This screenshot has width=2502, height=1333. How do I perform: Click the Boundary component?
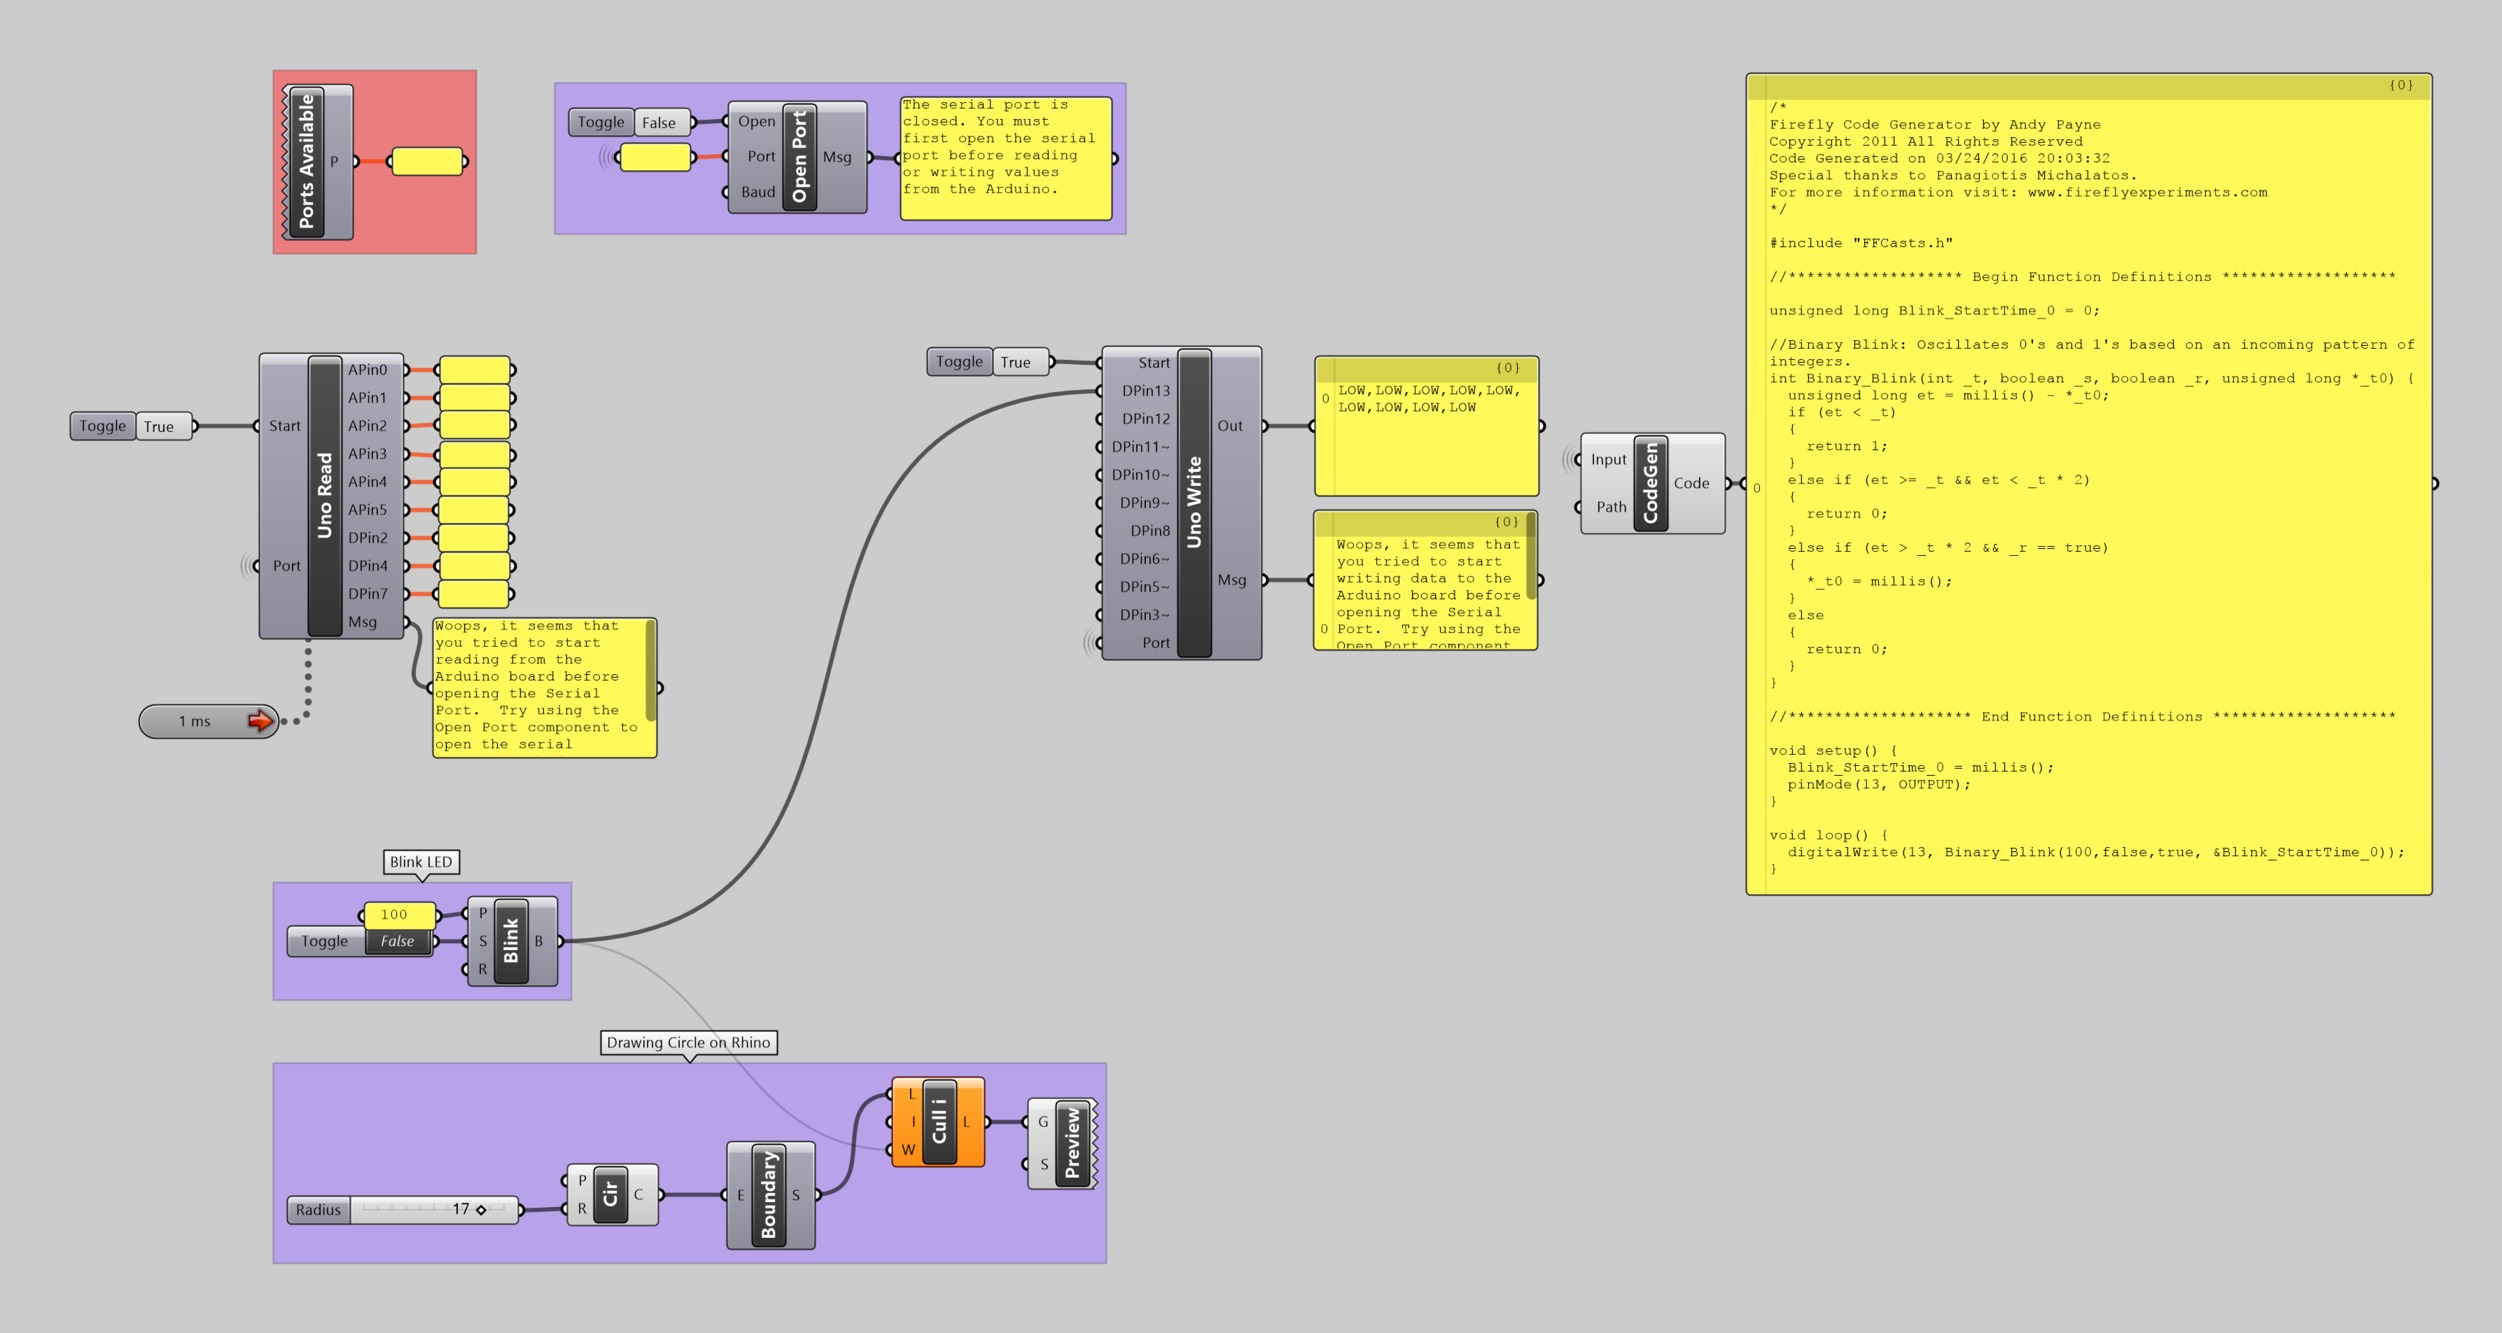point(771,1194)
